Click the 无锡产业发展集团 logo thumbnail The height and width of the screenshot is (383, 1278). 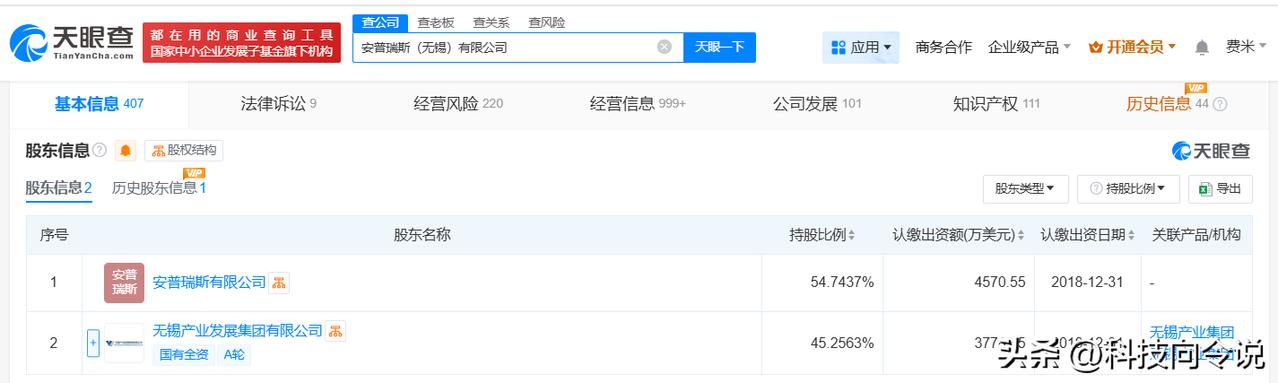pyautogui.click(x=124, y=343)
